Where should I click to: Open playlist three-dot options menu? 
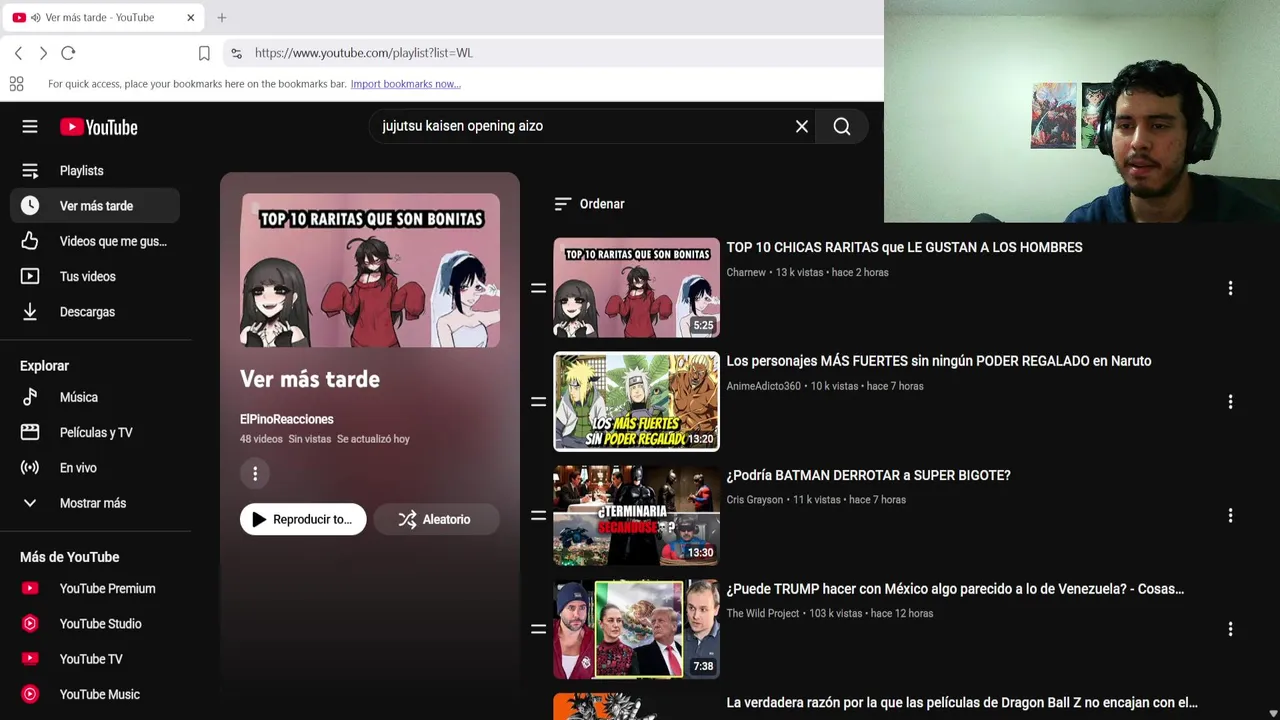point(255,473)
